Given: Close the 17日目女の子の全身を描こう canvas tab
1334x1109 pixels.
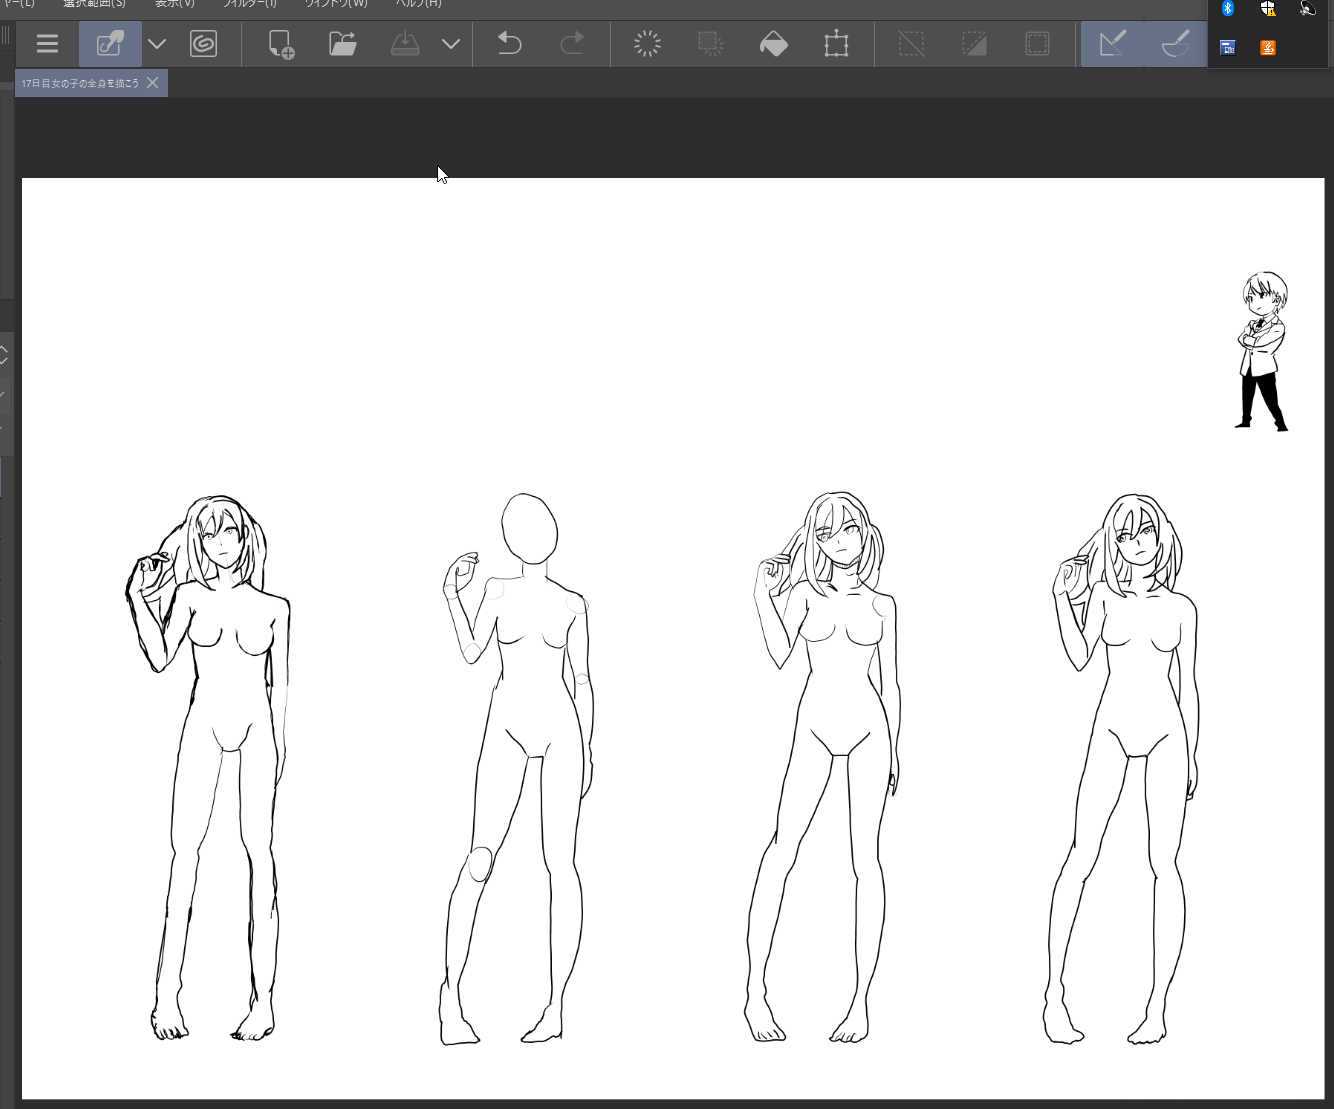Looking at the screenshot, I should pyautogui.click(x=153, y=83).
